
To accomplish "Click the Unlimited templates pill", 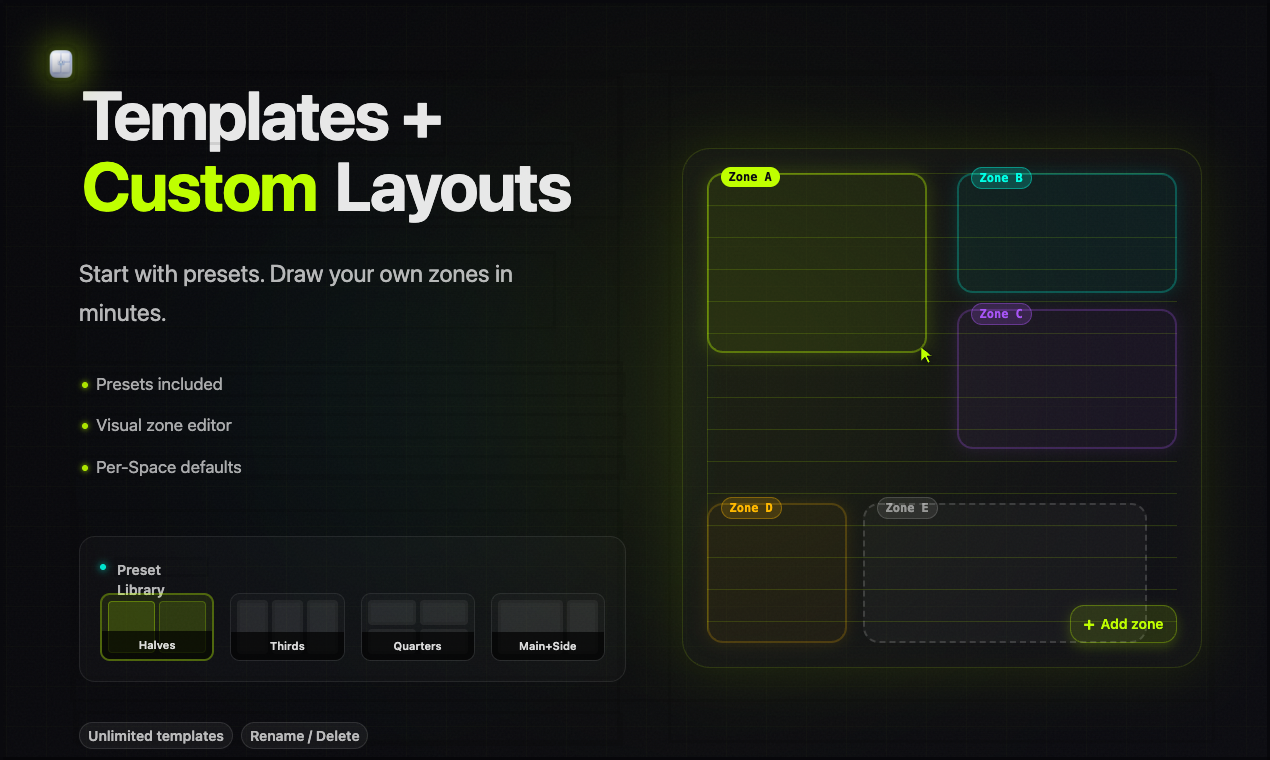I will coord(155,735).
